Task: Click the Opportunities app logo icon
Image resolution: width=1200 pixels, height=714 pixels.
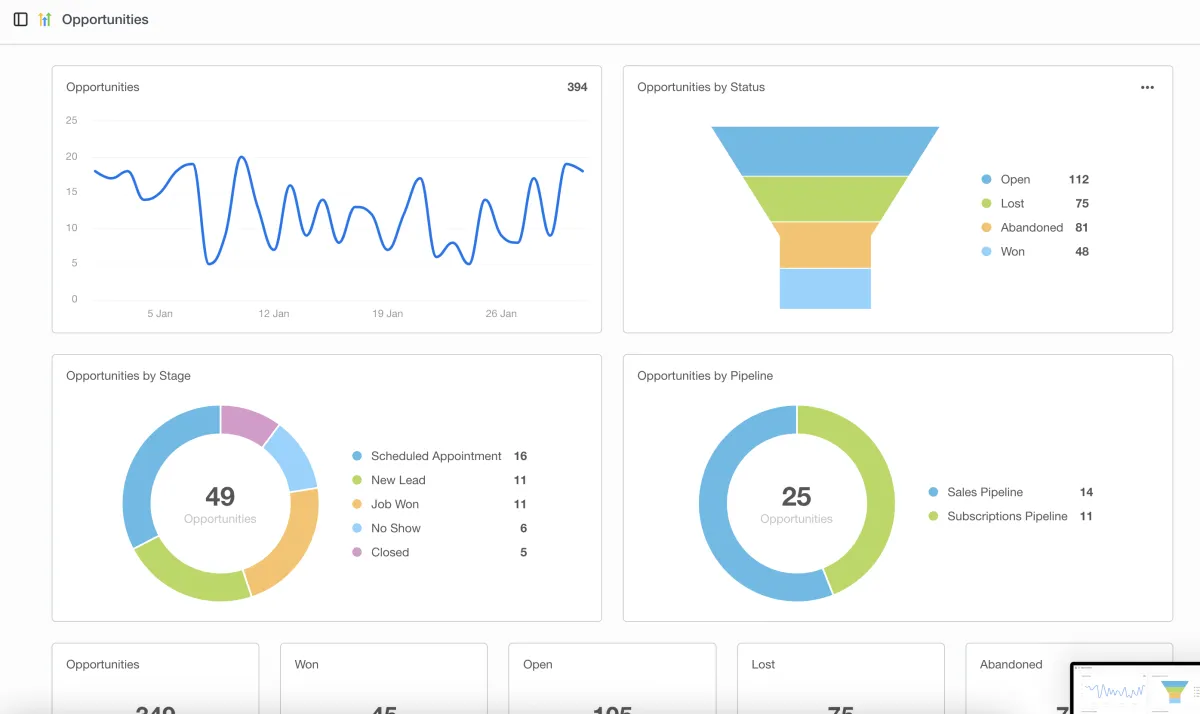Action: click(x=45, y=19)
